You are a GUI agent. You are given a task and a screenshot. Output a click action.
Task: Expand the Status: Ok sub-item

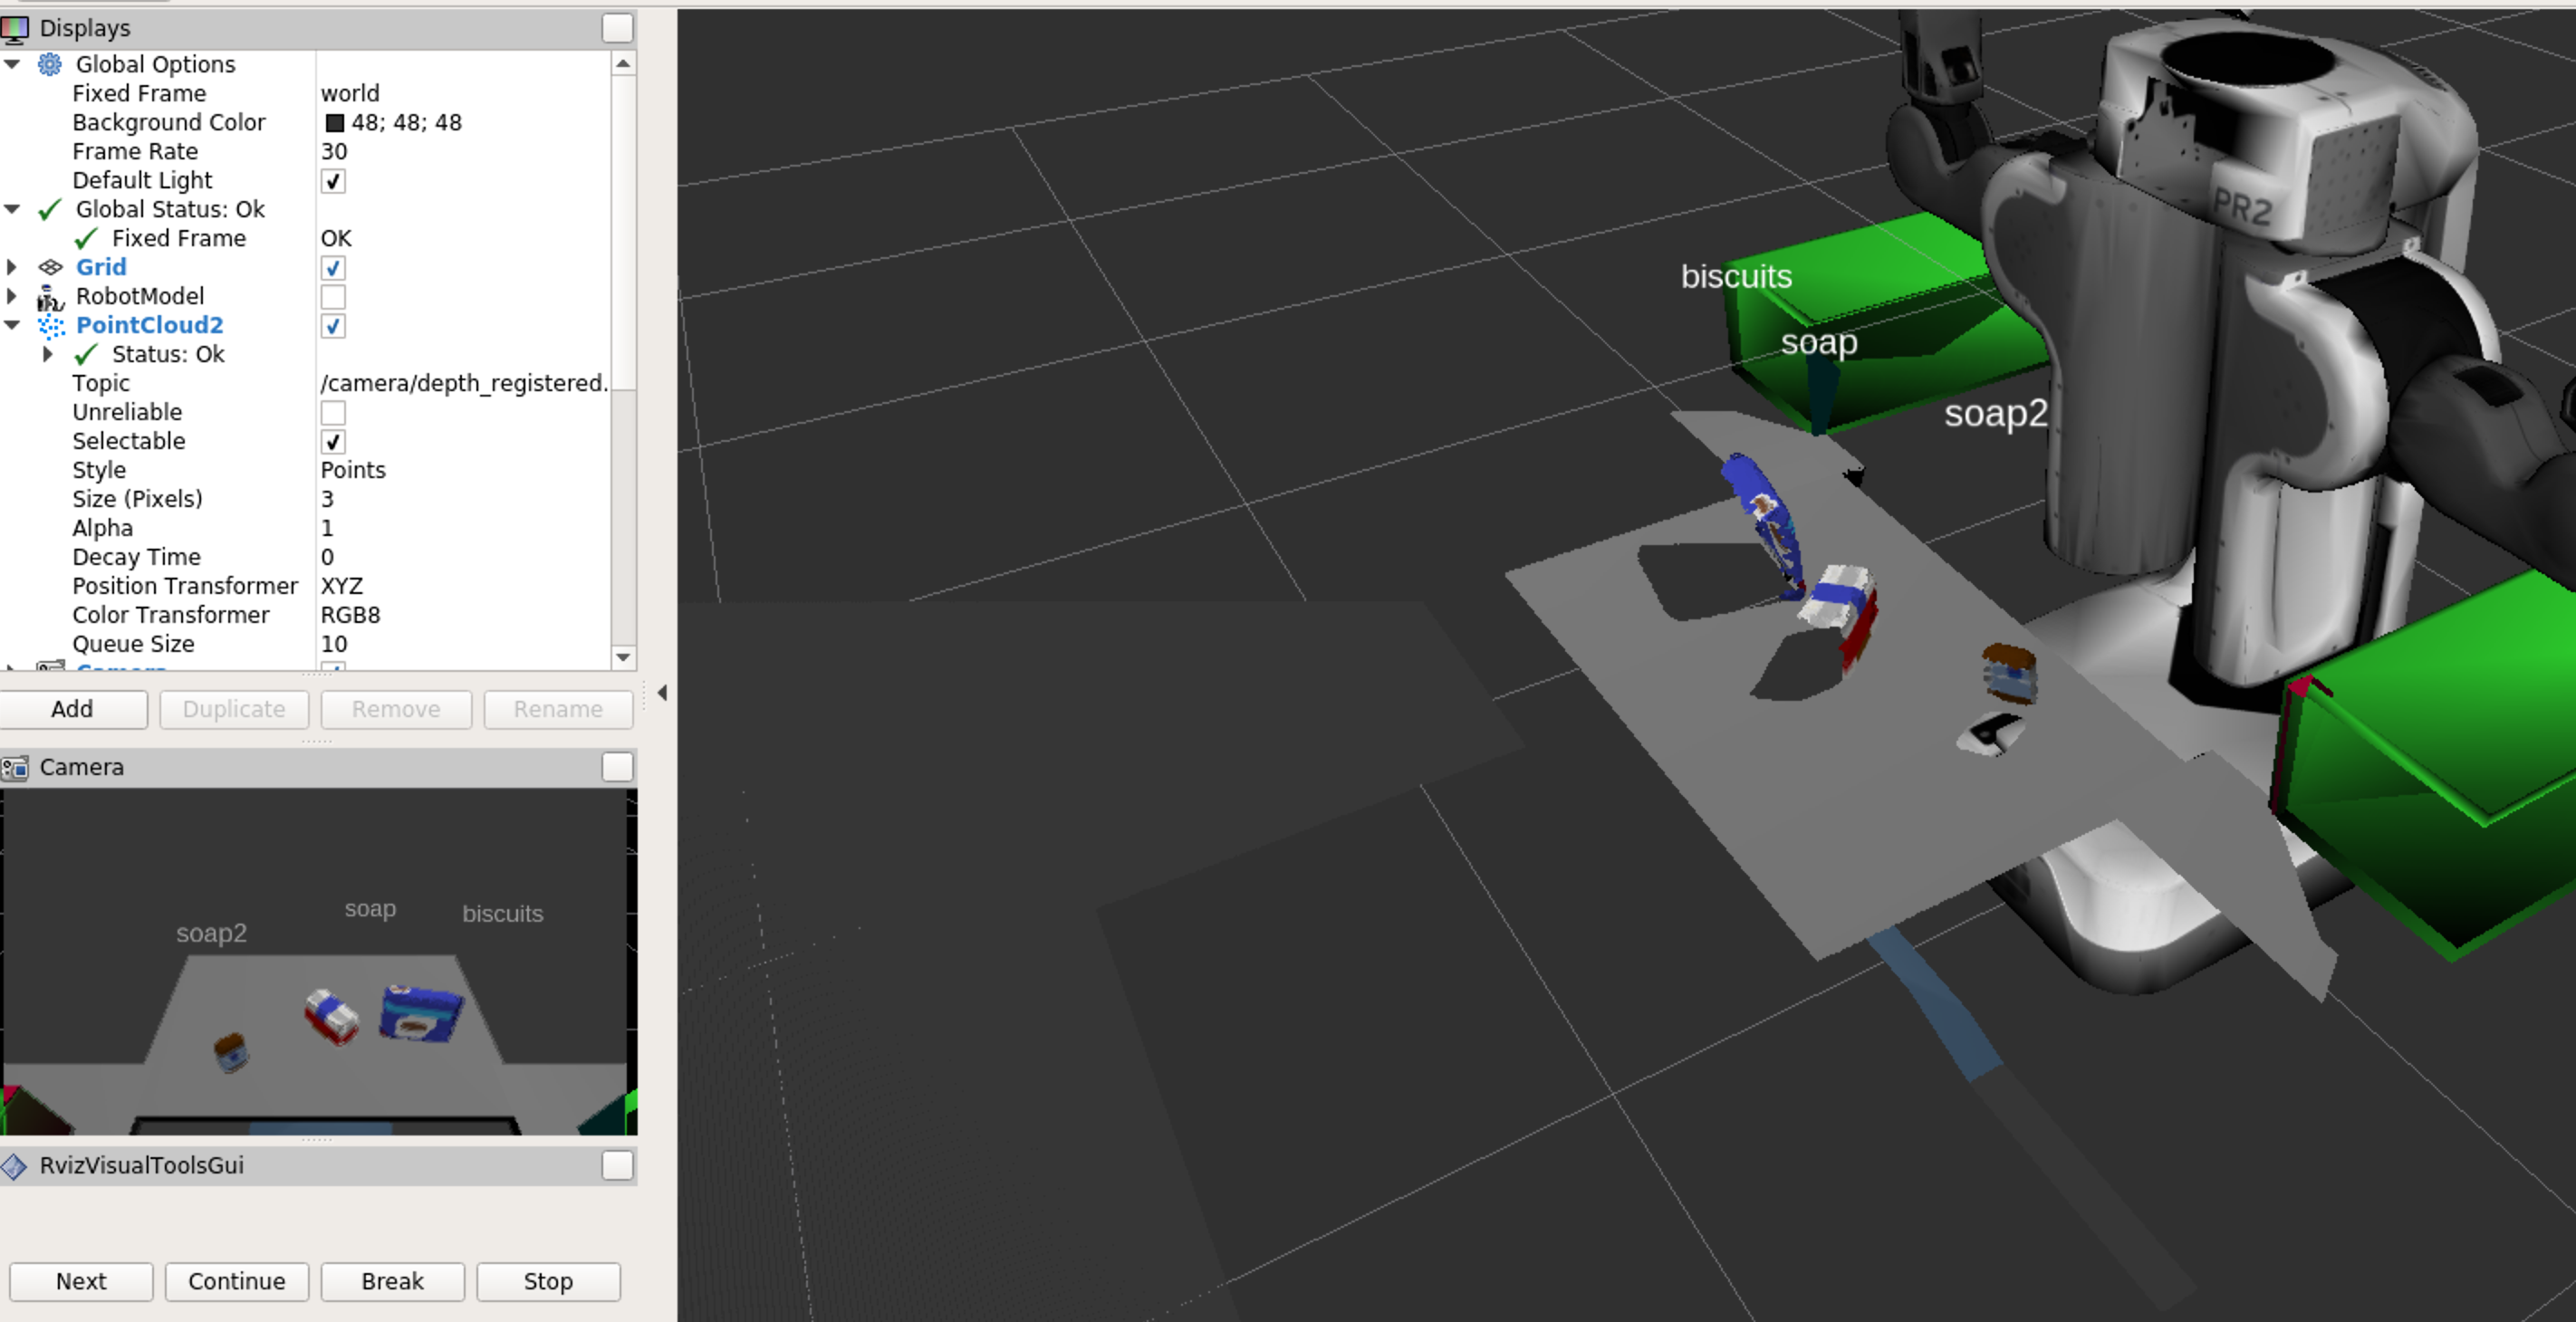coord(47,354)
